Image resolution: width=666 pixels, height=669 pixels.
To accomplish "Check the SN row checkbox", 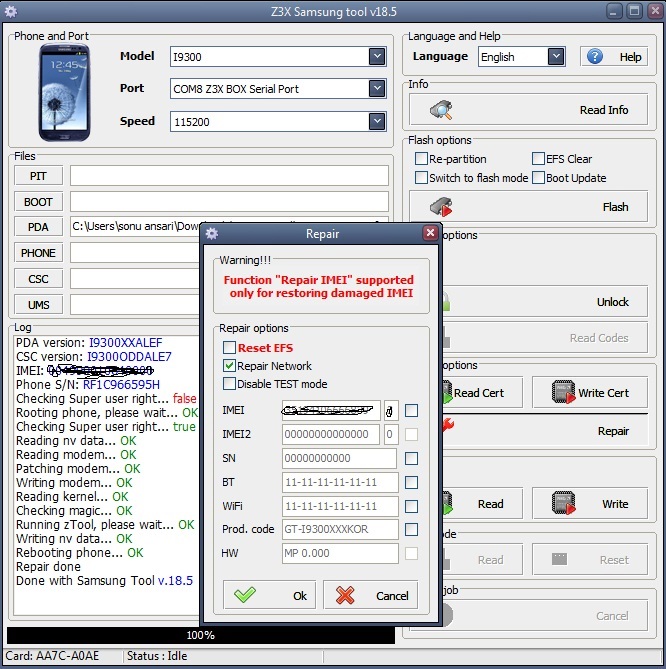I will click(x=411, y=458).
